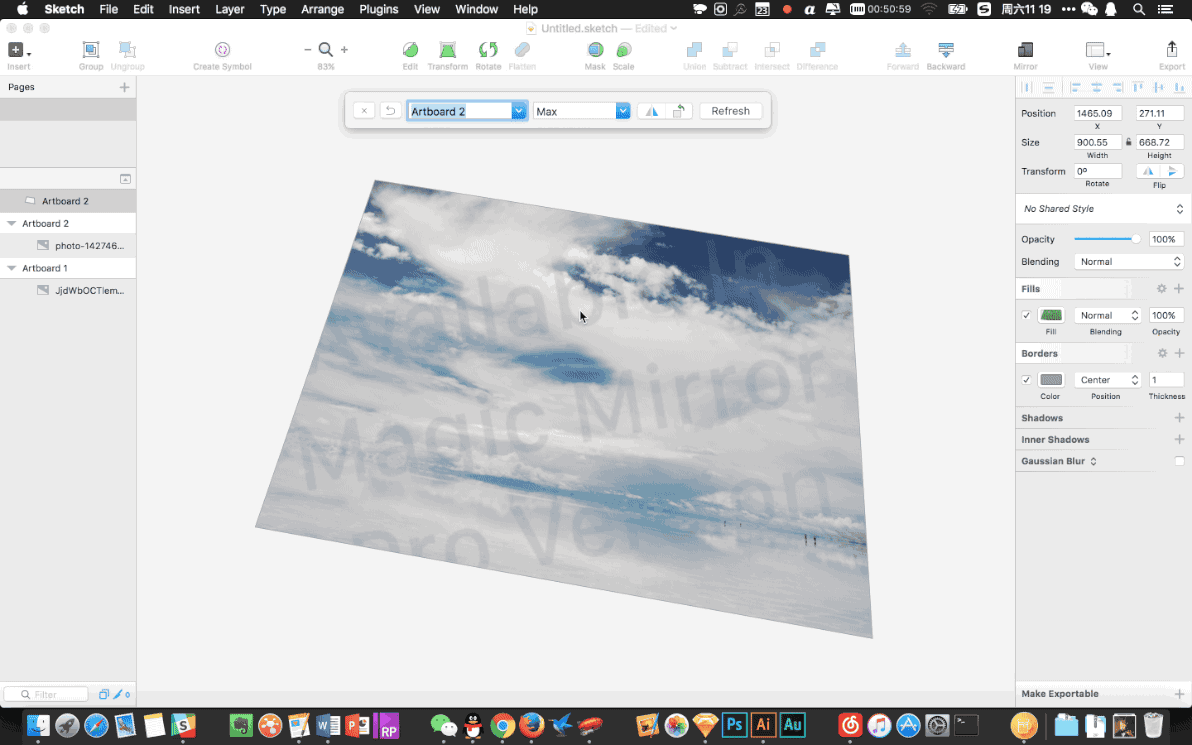Open the Arrange menu

point(322,9)
